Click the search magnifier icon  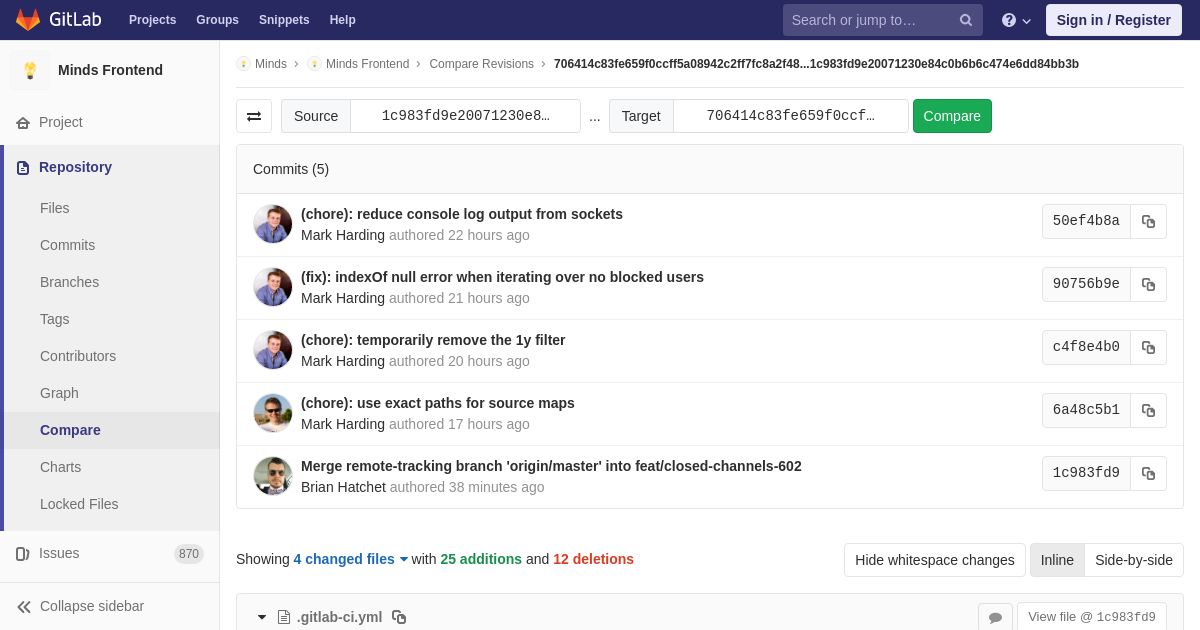pos(966,20)
